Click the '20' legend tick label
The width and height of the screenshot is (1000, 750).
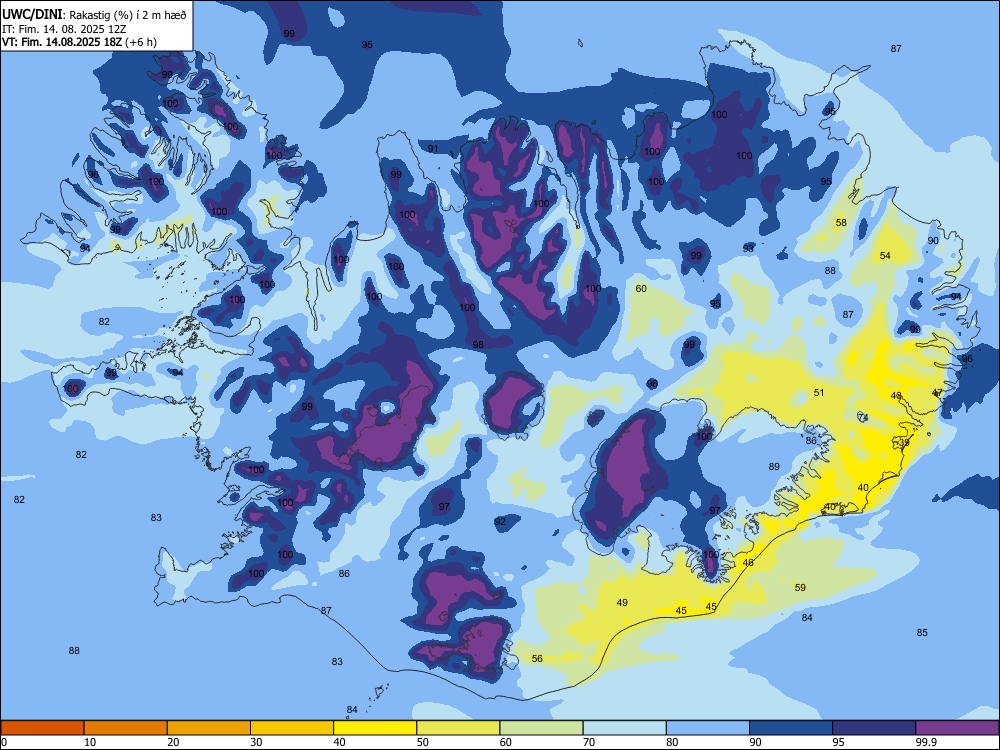[173, 742]
